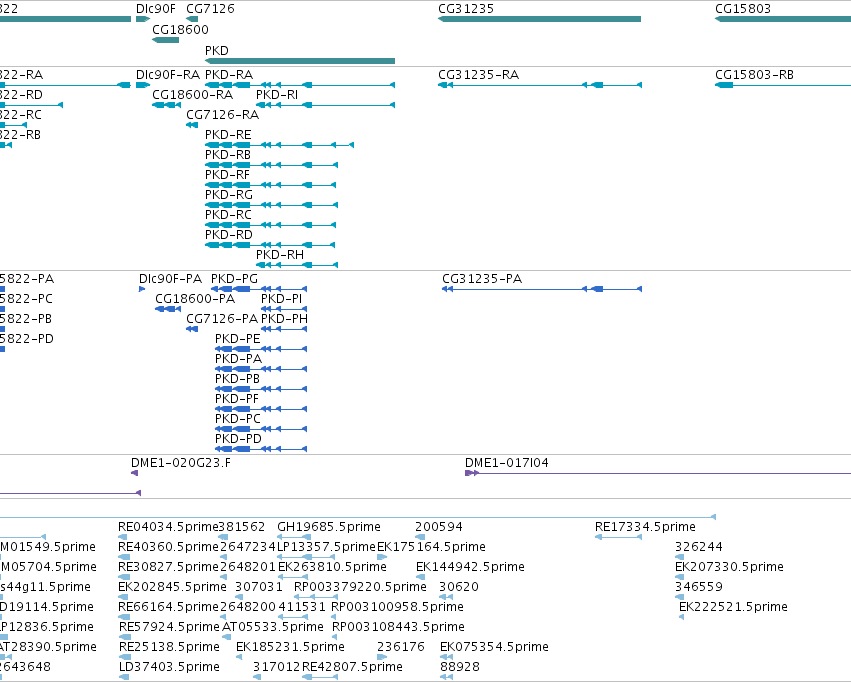Select EST EK263810.5prime
The width and height of the screenshot is (851, 682).
tap(332, 567)
